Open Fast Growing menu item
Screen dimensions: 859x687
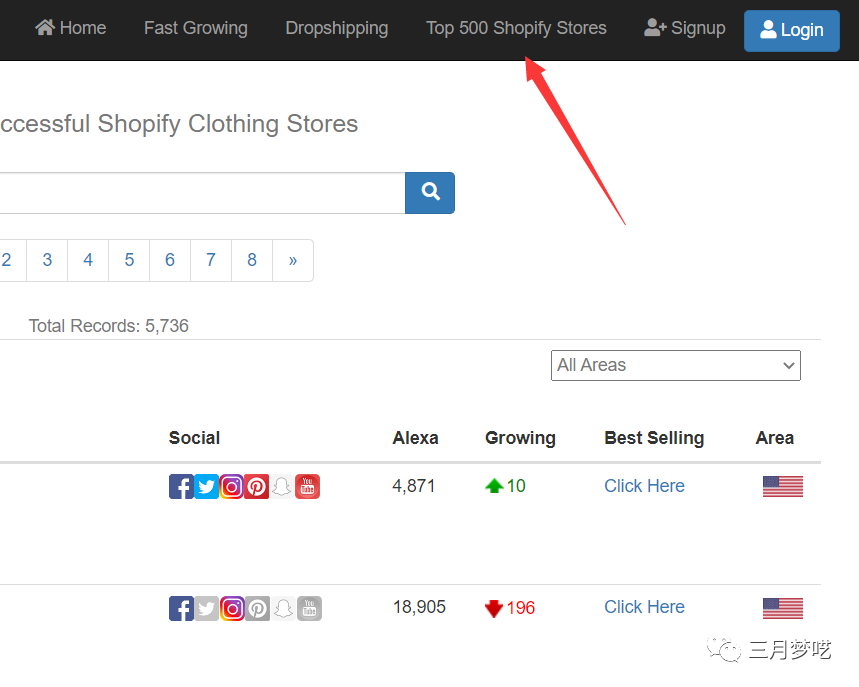tap(195, 28)
